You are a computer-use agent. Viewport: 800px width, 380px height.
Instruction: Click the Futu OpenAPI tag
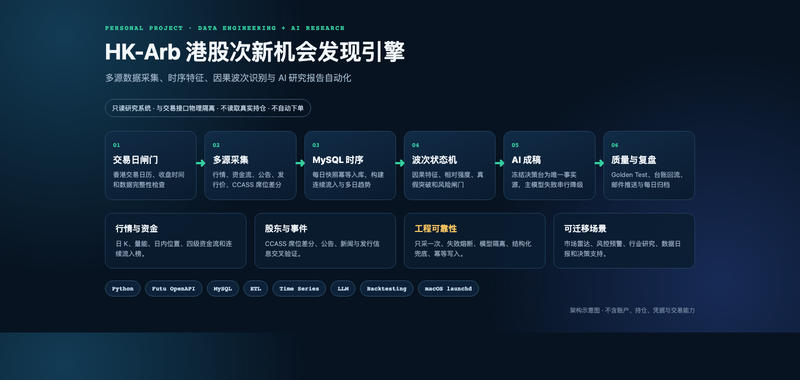click(173, 289)
